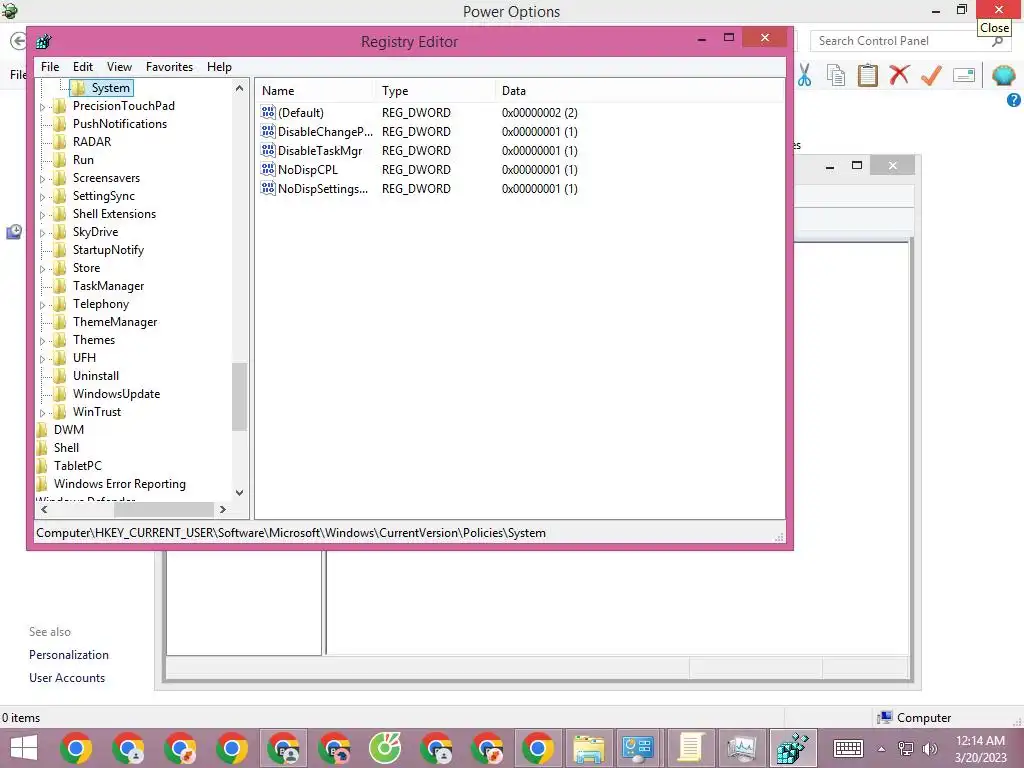Viewport: 1024px width, 768px height.
Task: Sort by the Data column header
Action: pos(639,91)
